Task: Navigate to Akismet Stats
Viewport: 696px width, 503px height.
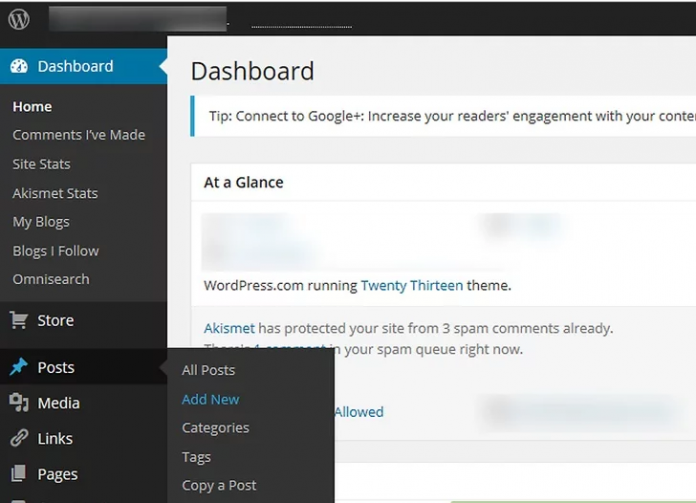Action: 55,193
